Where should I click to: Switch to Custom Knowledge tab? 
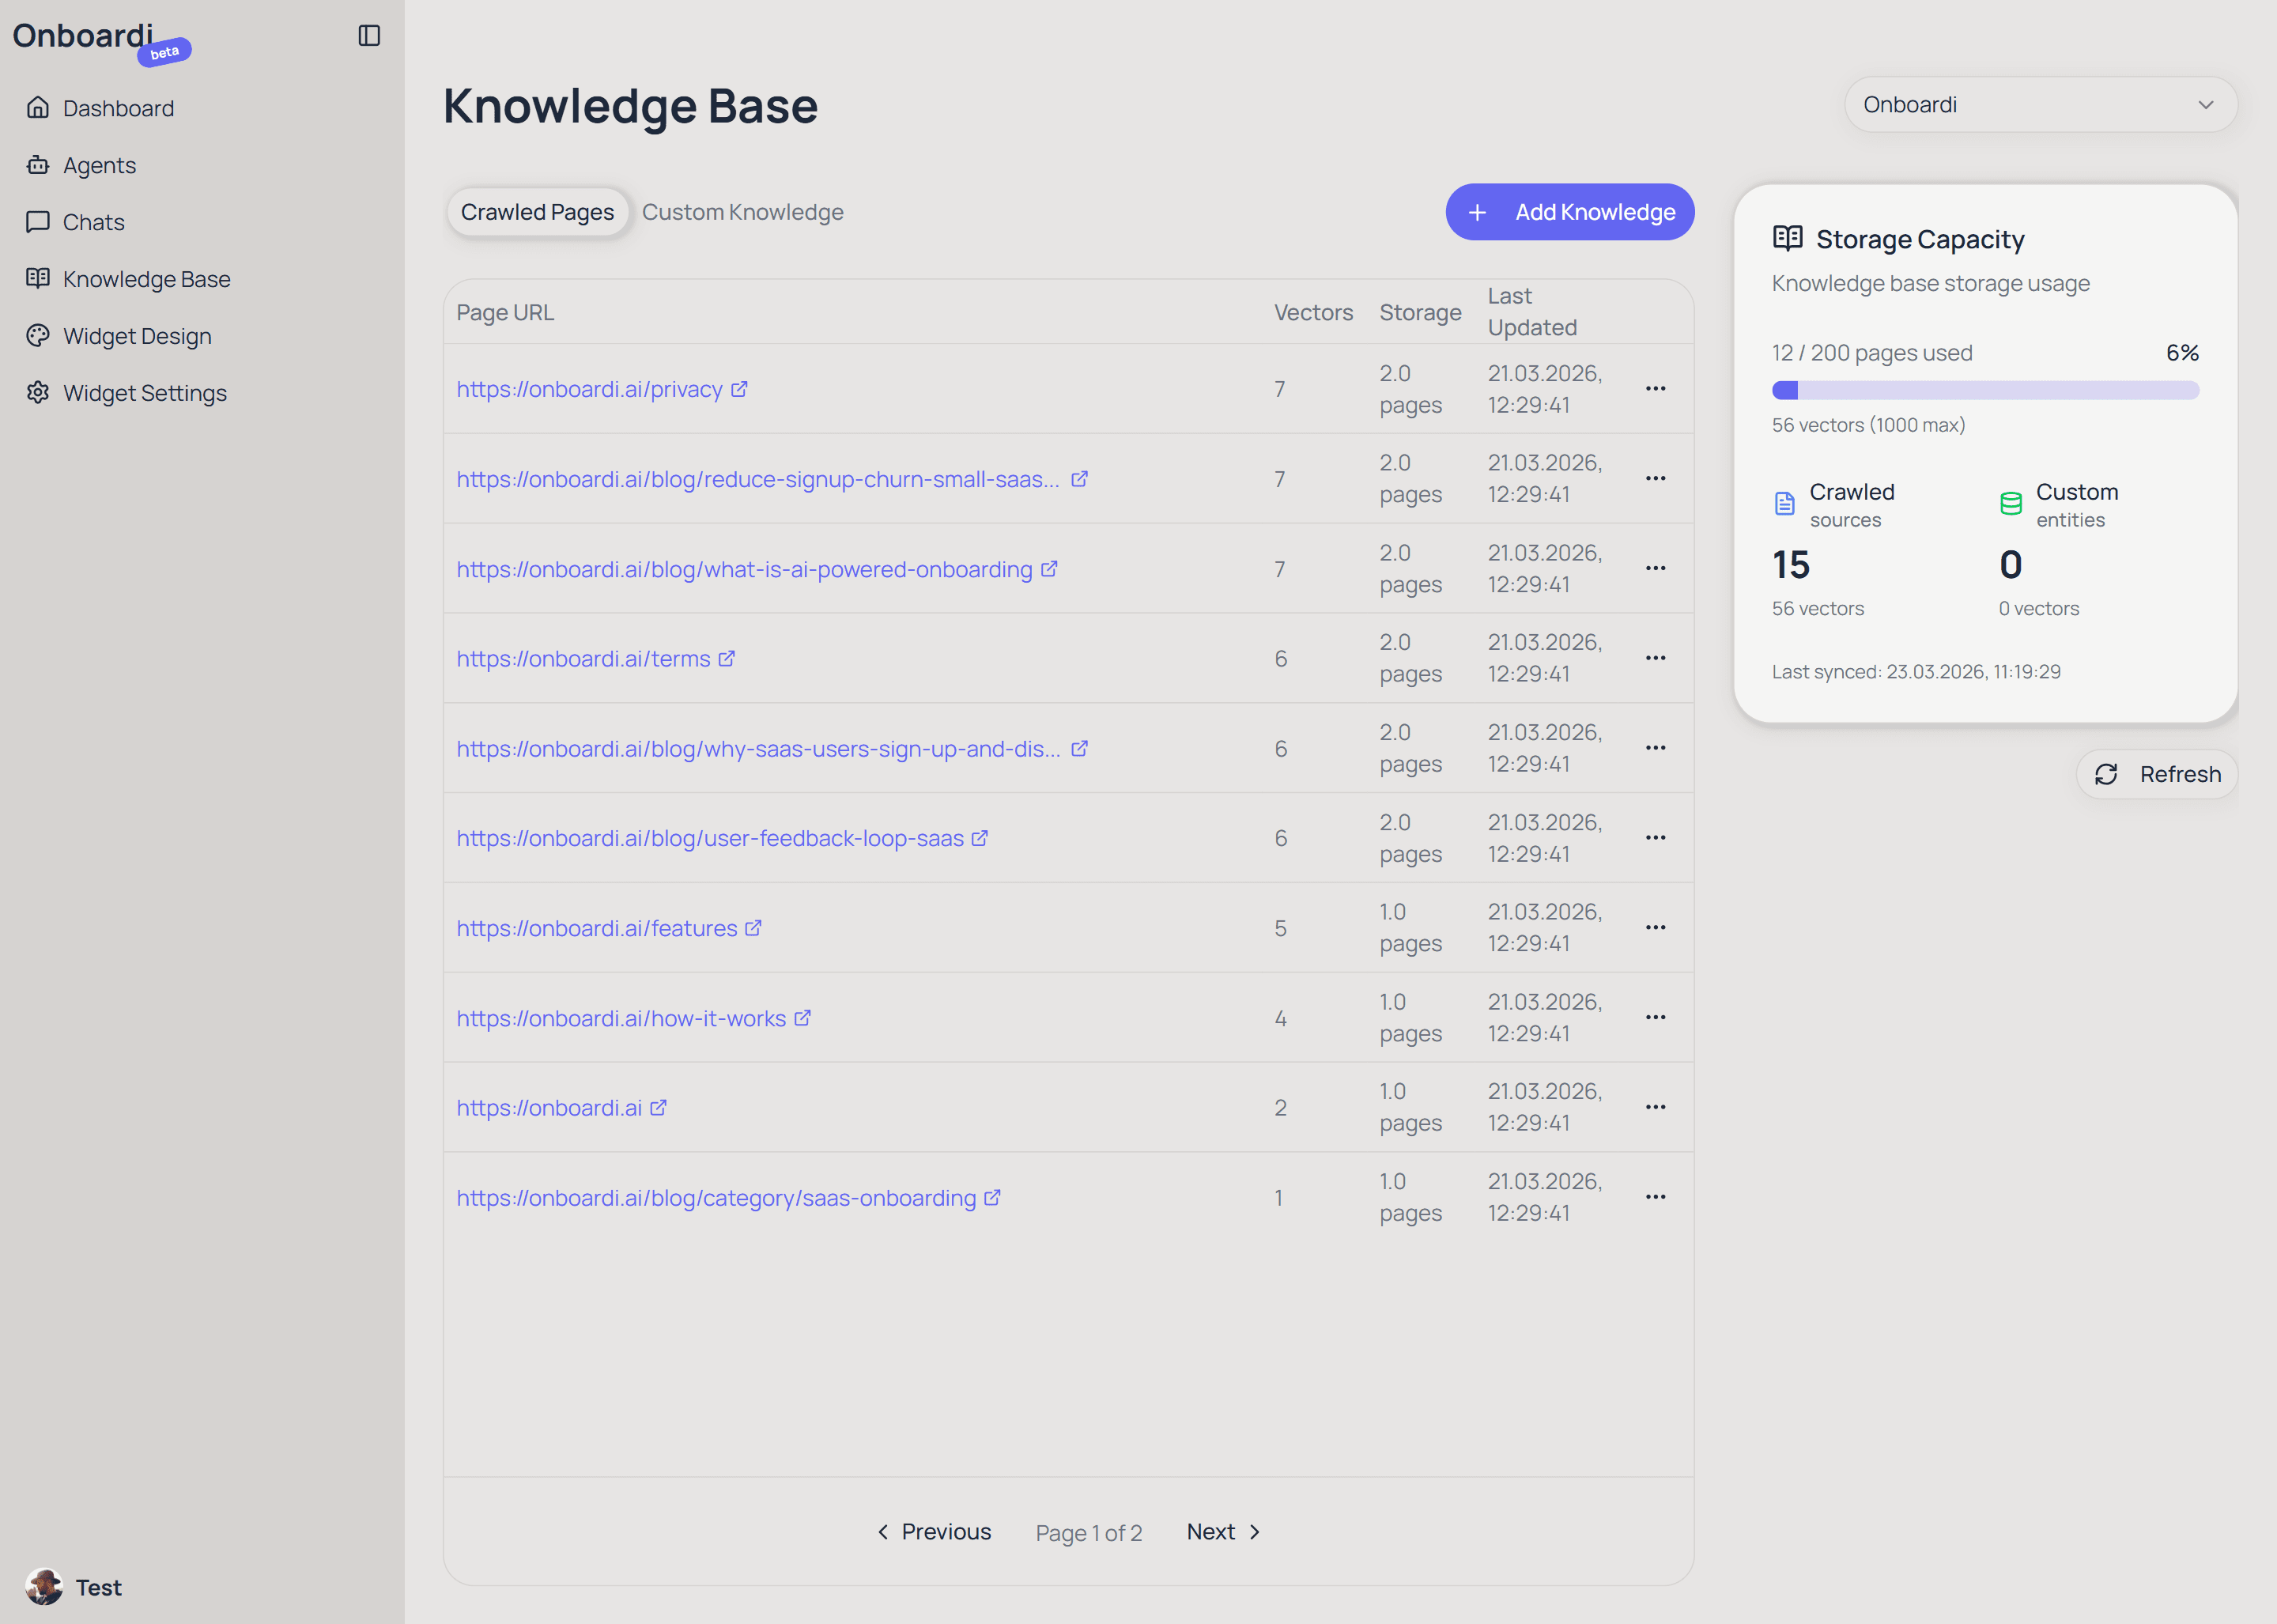pos(742,212)
